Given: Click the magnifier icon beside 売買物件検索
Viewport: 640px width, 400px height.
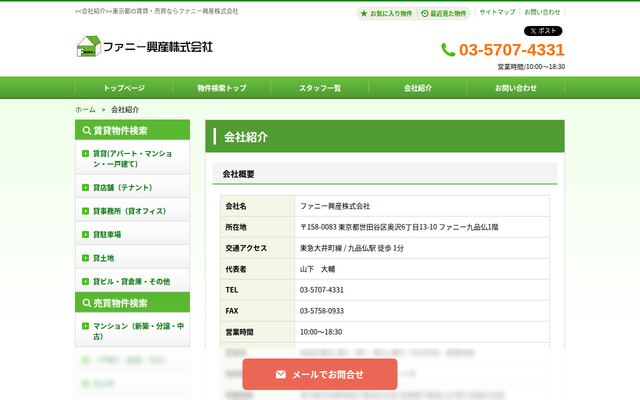Looking at the screenshot, I should point(87,303).
